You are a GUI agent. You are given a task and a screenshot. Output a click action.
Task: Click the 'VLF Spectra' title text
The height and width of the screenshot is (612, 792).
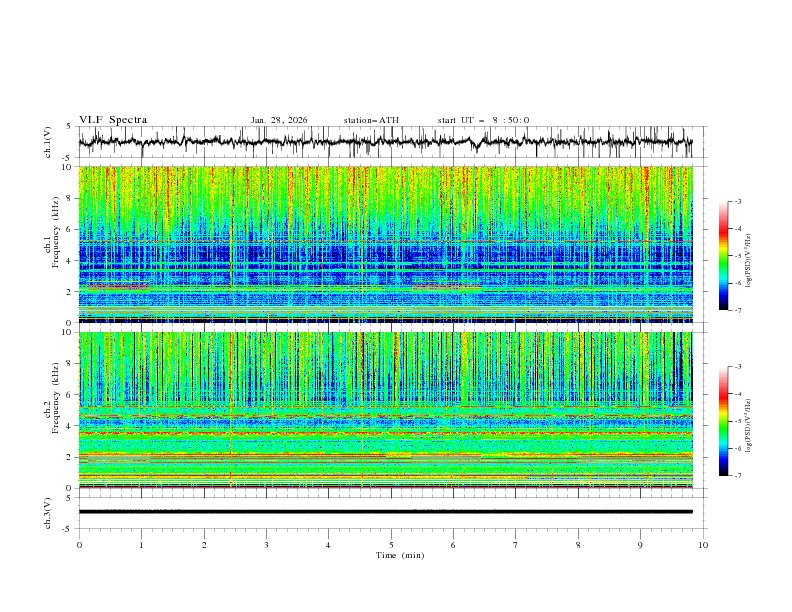[113, 120]
